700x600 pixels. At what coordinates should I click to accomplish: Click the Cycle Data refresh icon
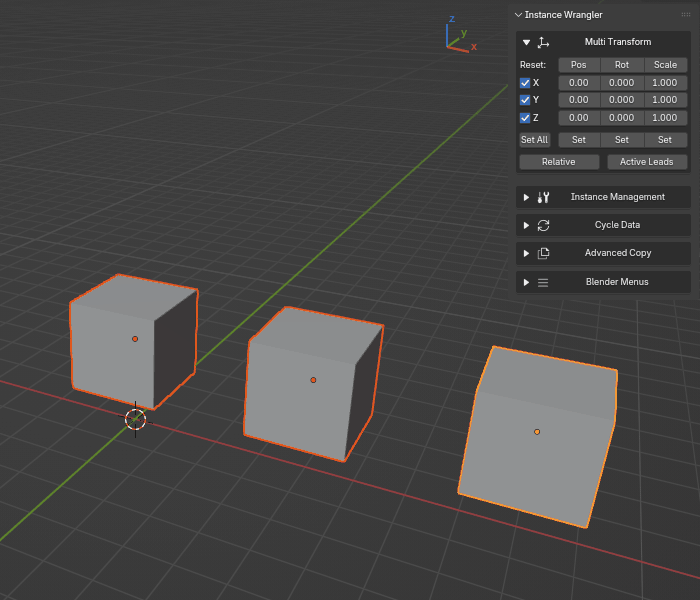click(543, 225)
